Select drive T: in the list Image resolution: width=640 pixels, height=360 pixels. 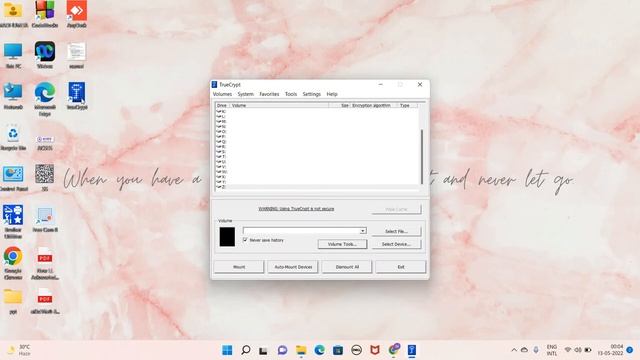coord(317,157)
